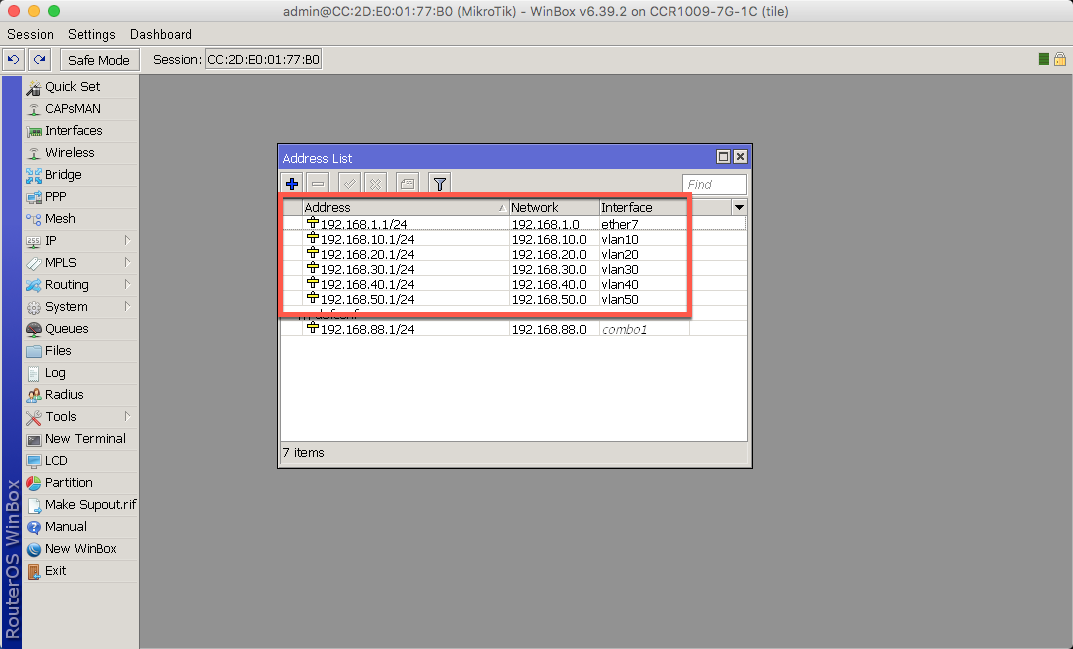Expand the Routing submenu
The width and height of the screenshot is (1073, 649).
pyautogui.click(x=81, y=285)
